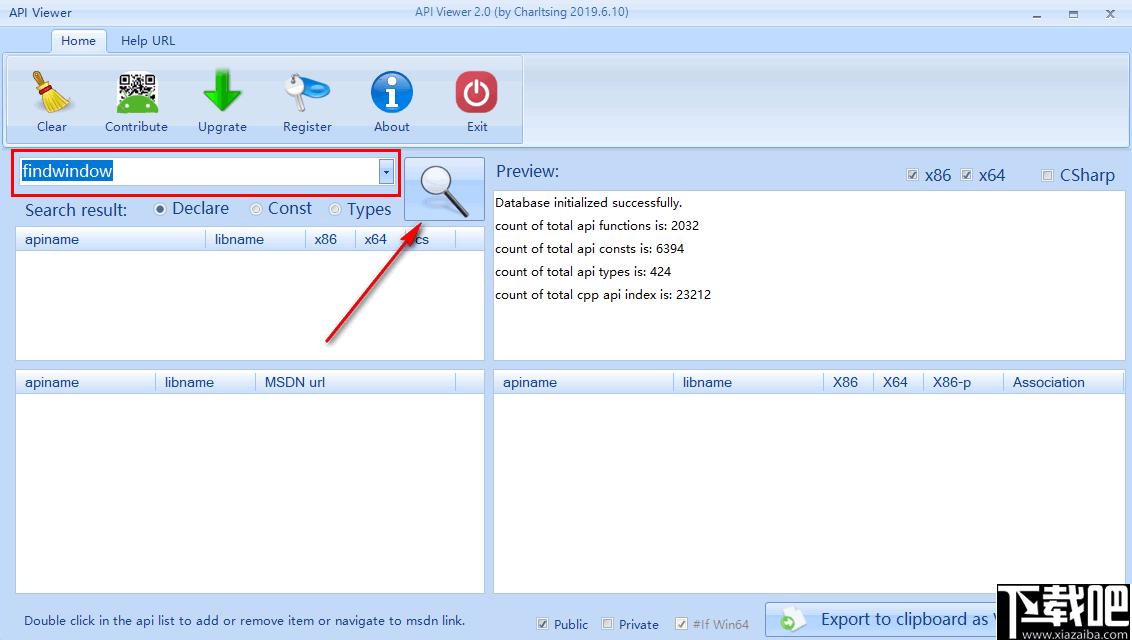Click 'count of total cpp api index is: 23212' line
Image resolution: width=1132 pixels, height=640 pixels.
tap(603, 295)
